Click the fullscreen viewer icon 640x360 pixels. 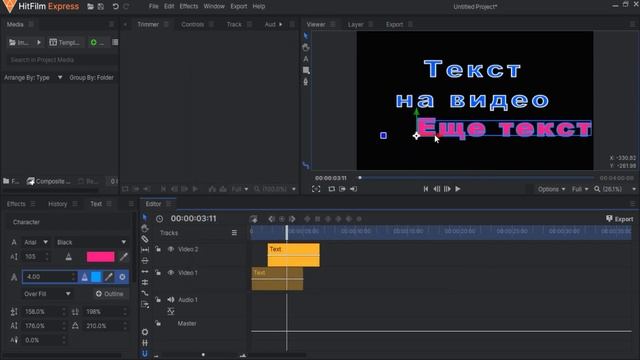316,189
